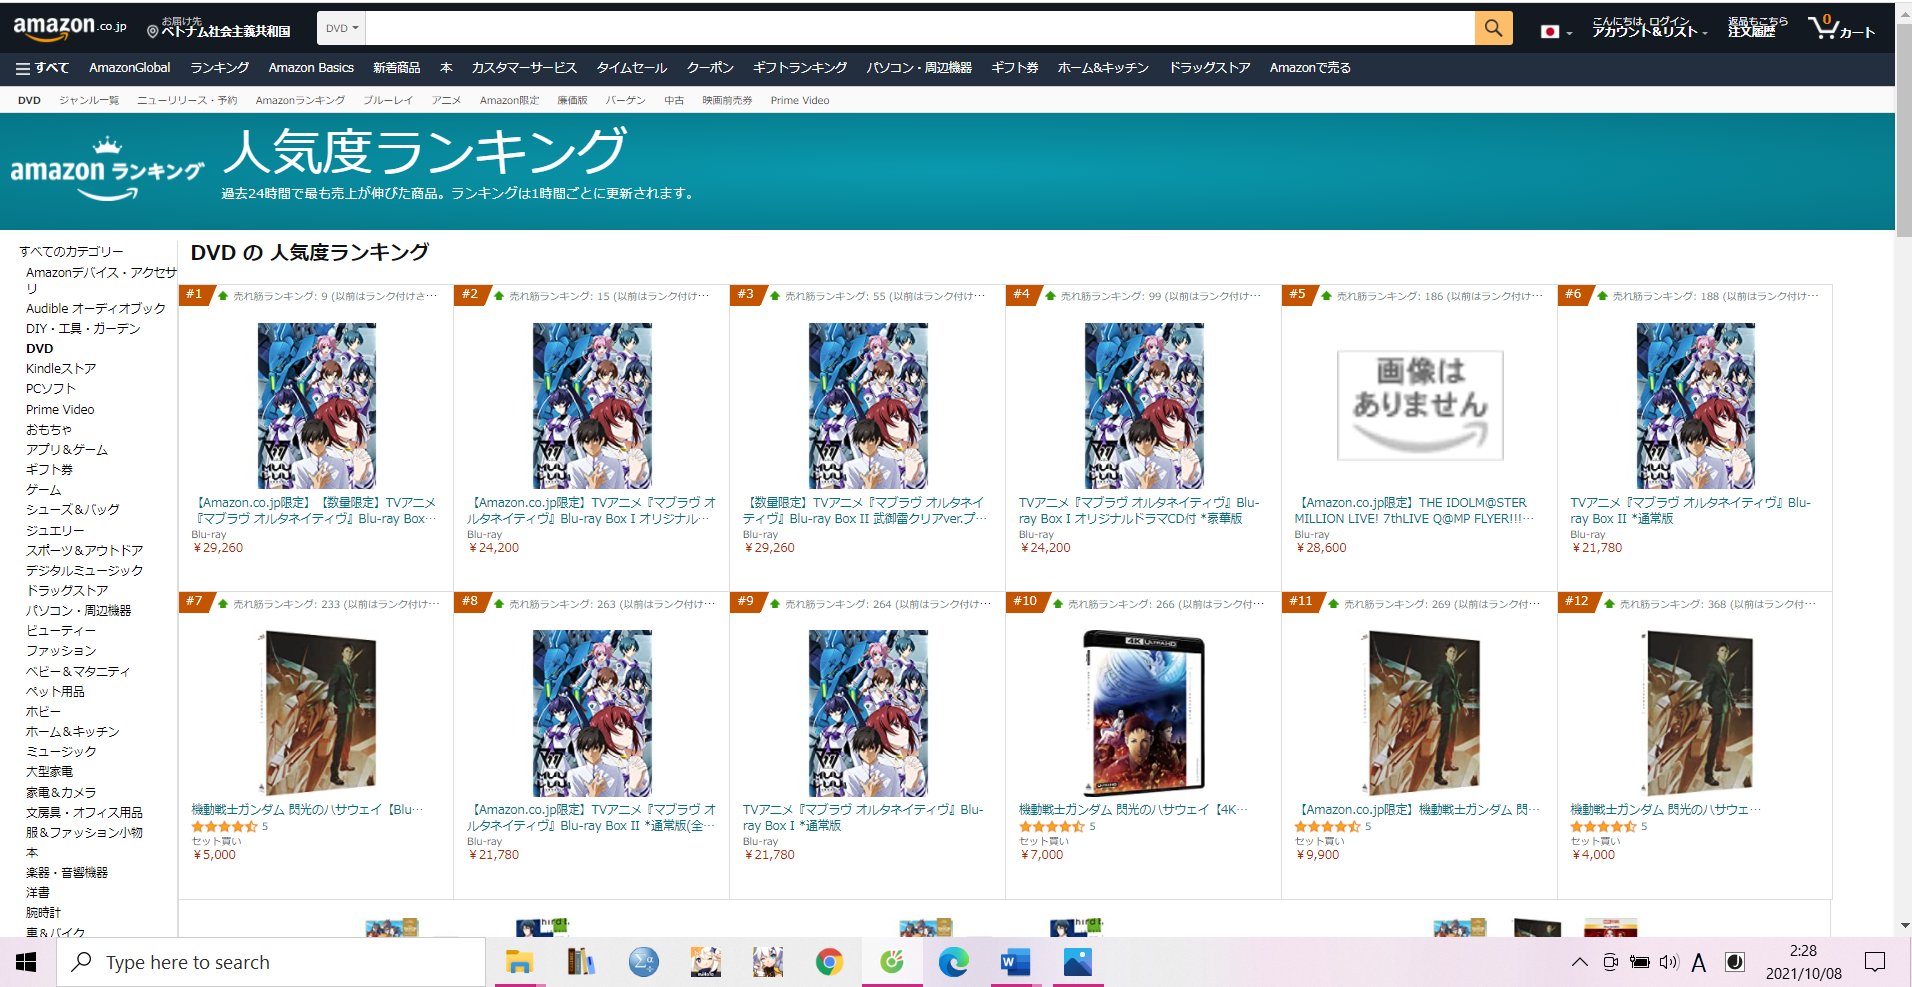Click the star rating of item #12

click(x=1603, y=827)
